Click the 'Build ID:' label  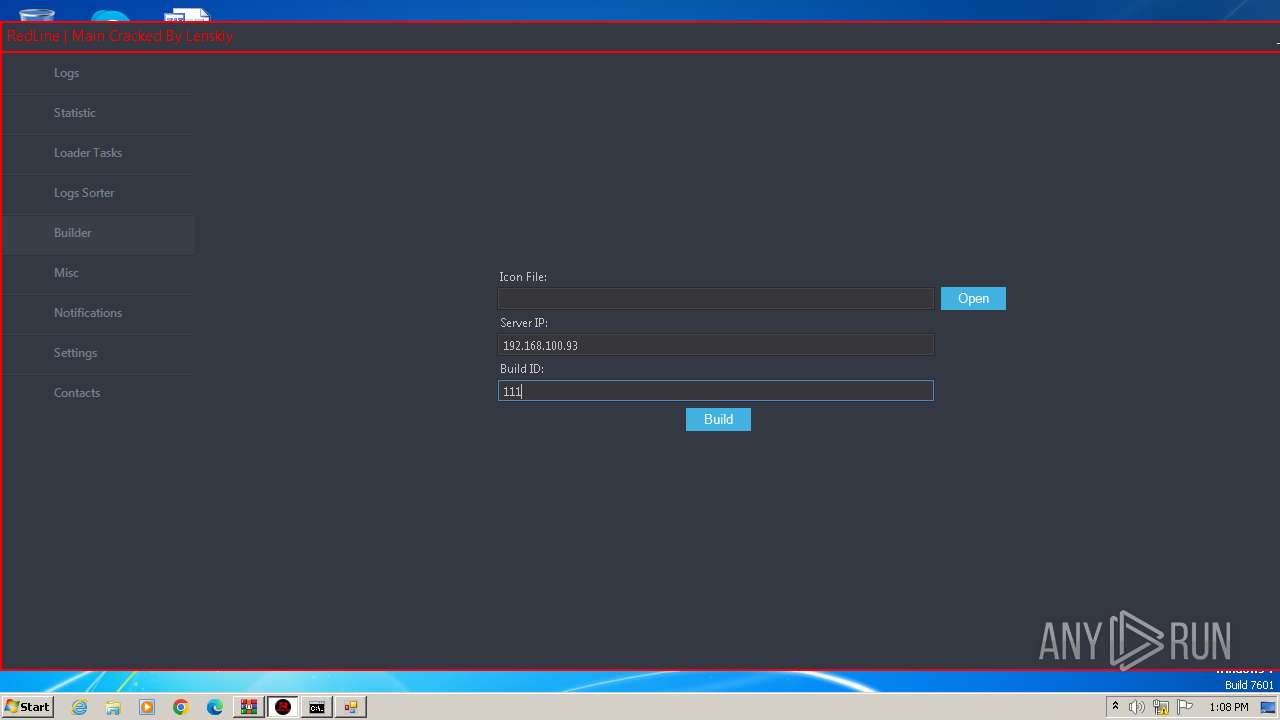click(521, 369)
